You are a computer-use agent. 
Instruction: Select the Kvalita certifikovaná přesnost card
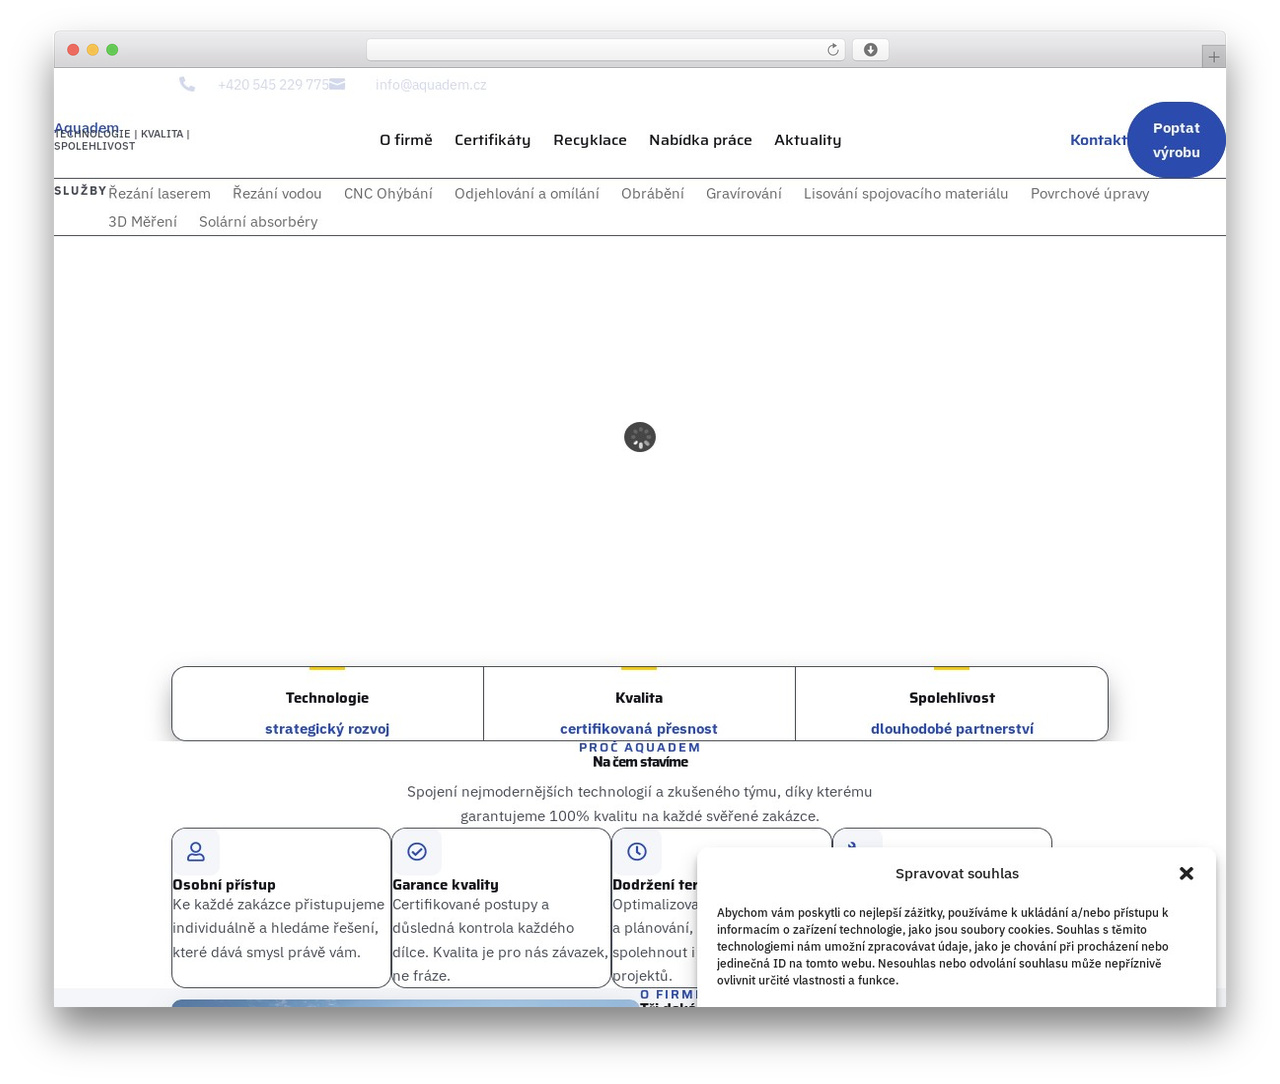639,704
